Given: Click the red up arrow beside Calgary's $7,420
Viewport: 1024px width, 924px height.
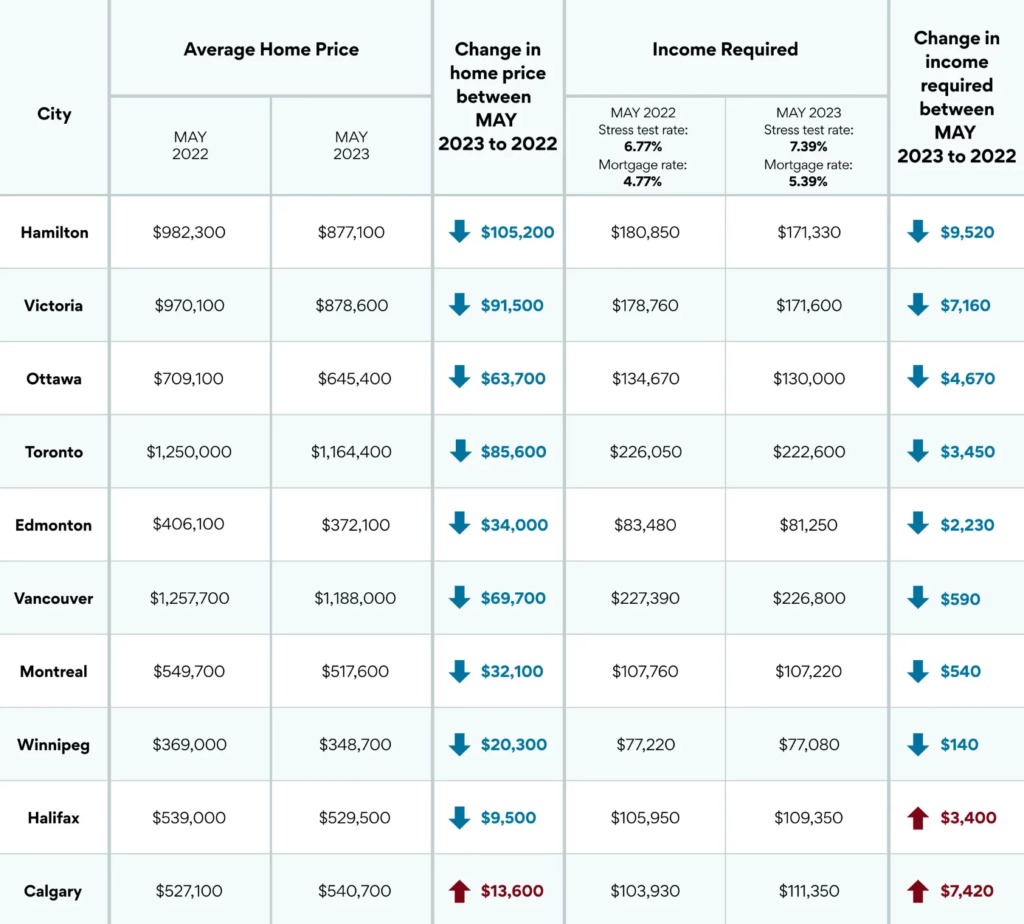Looking at the screenshot, I should pos(918,891).
